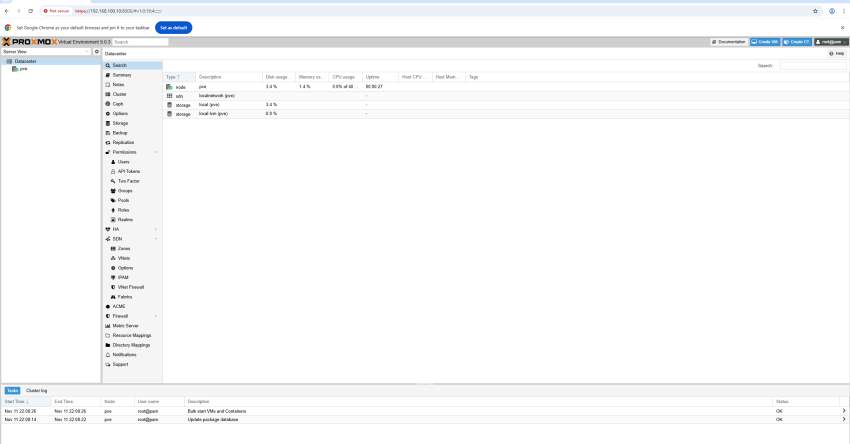Image resolution: width=850 pixels, height=444 pixels.
Task: Click the Support comments icon
Action: (x=108, y=364)
